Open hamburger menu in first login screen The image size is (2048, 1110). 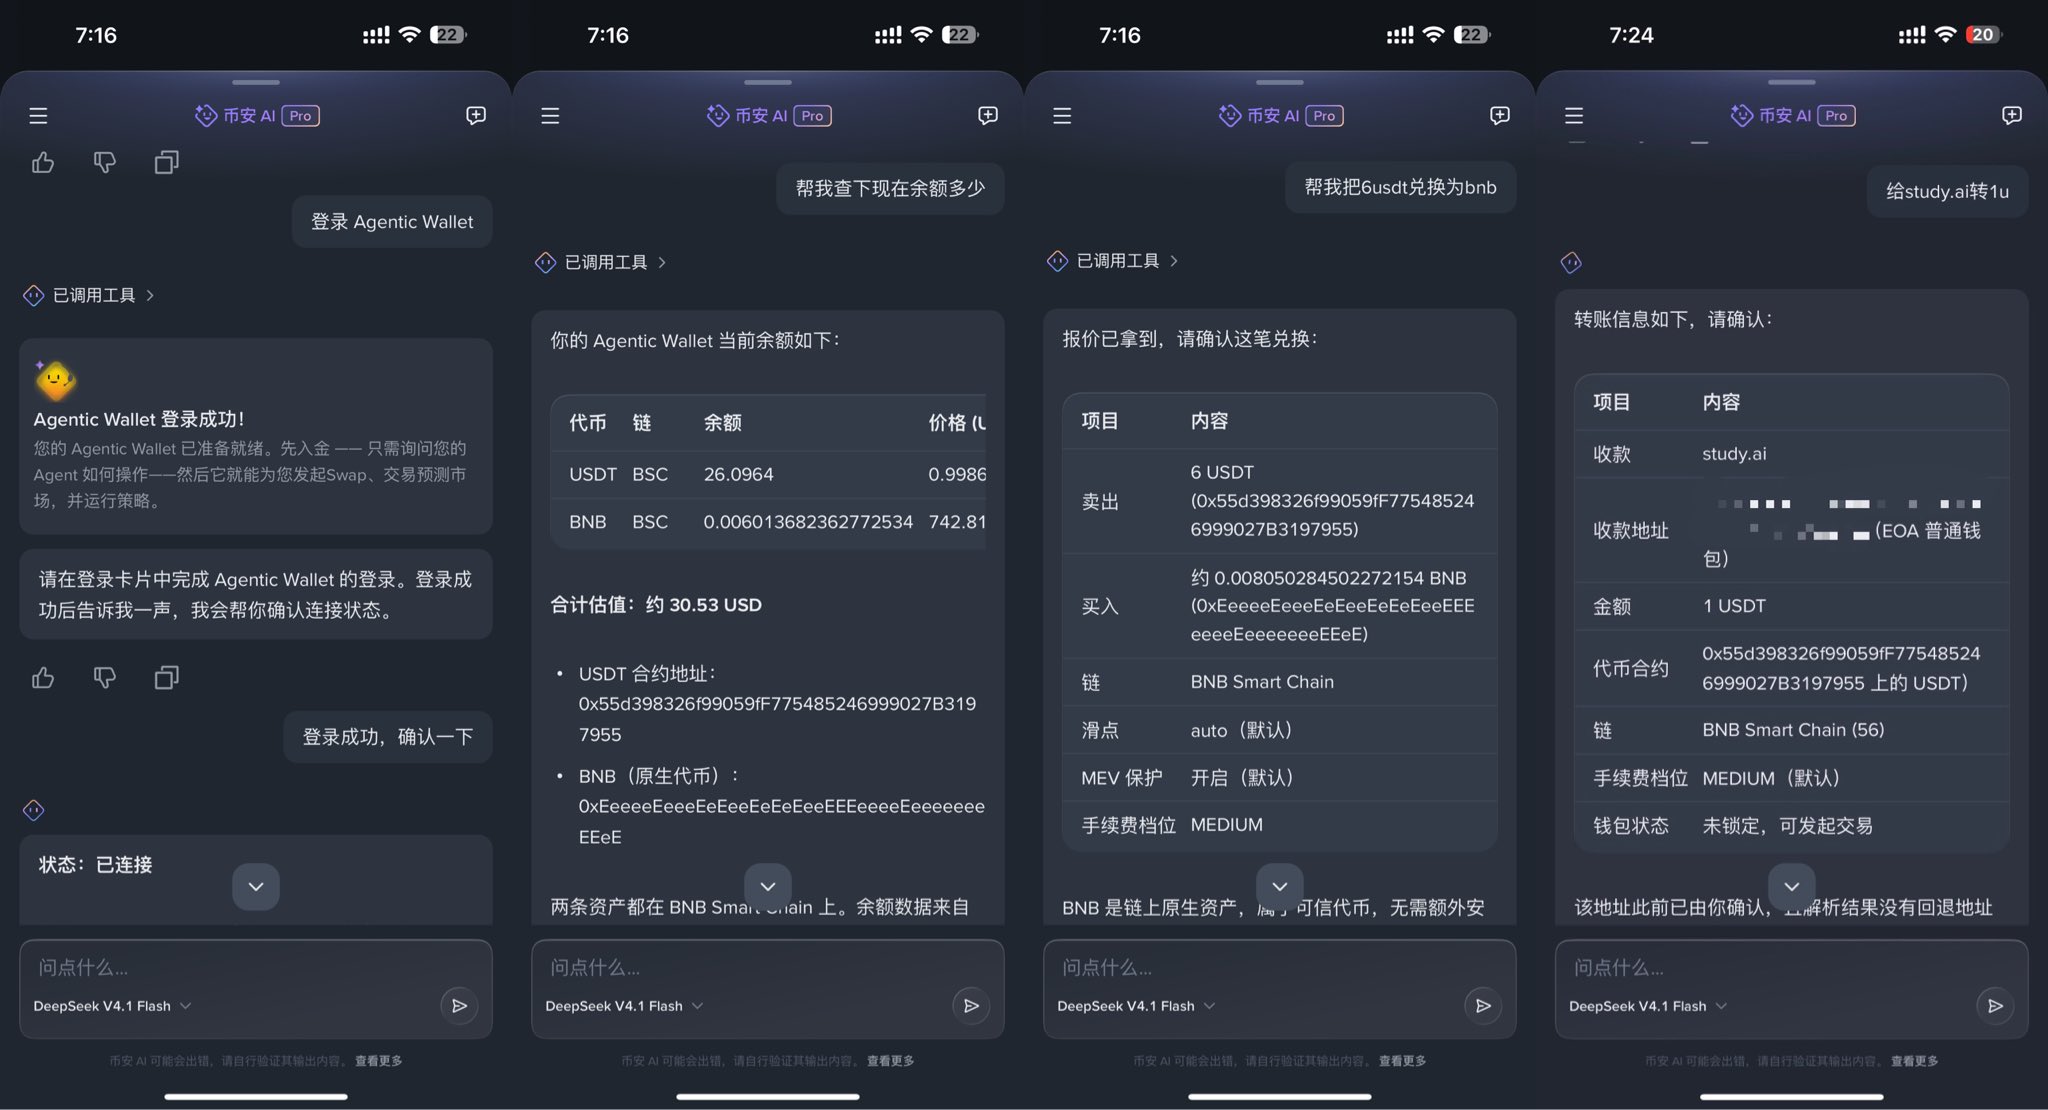[38, 116]
